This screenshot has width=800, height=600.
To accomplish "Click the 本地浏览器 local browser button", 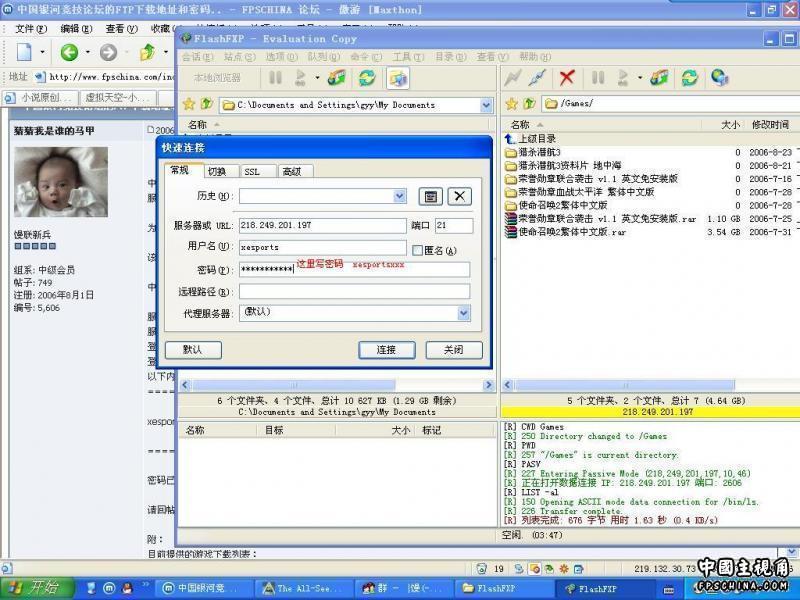I will [217, 78].
